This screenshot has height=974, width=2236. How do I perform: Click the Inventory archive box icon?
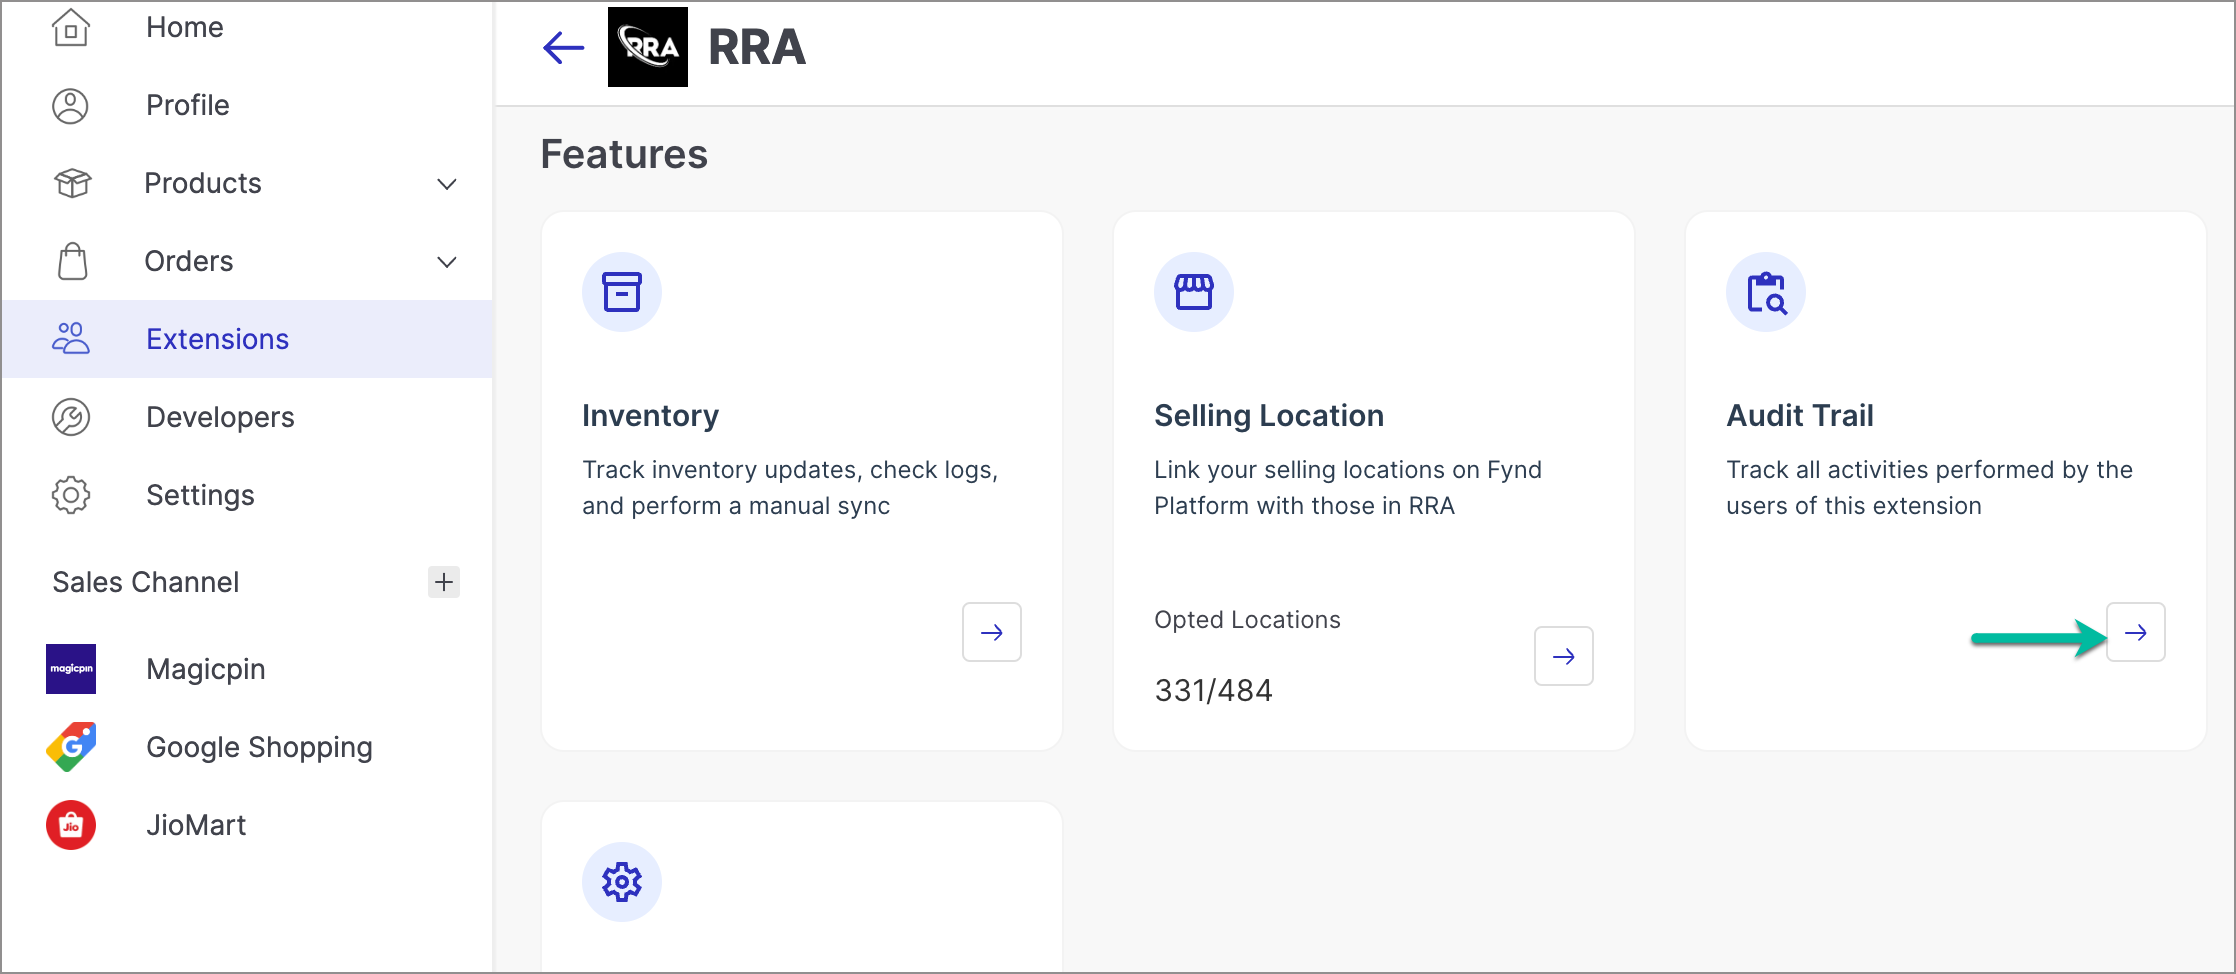[x=622, y=292]
